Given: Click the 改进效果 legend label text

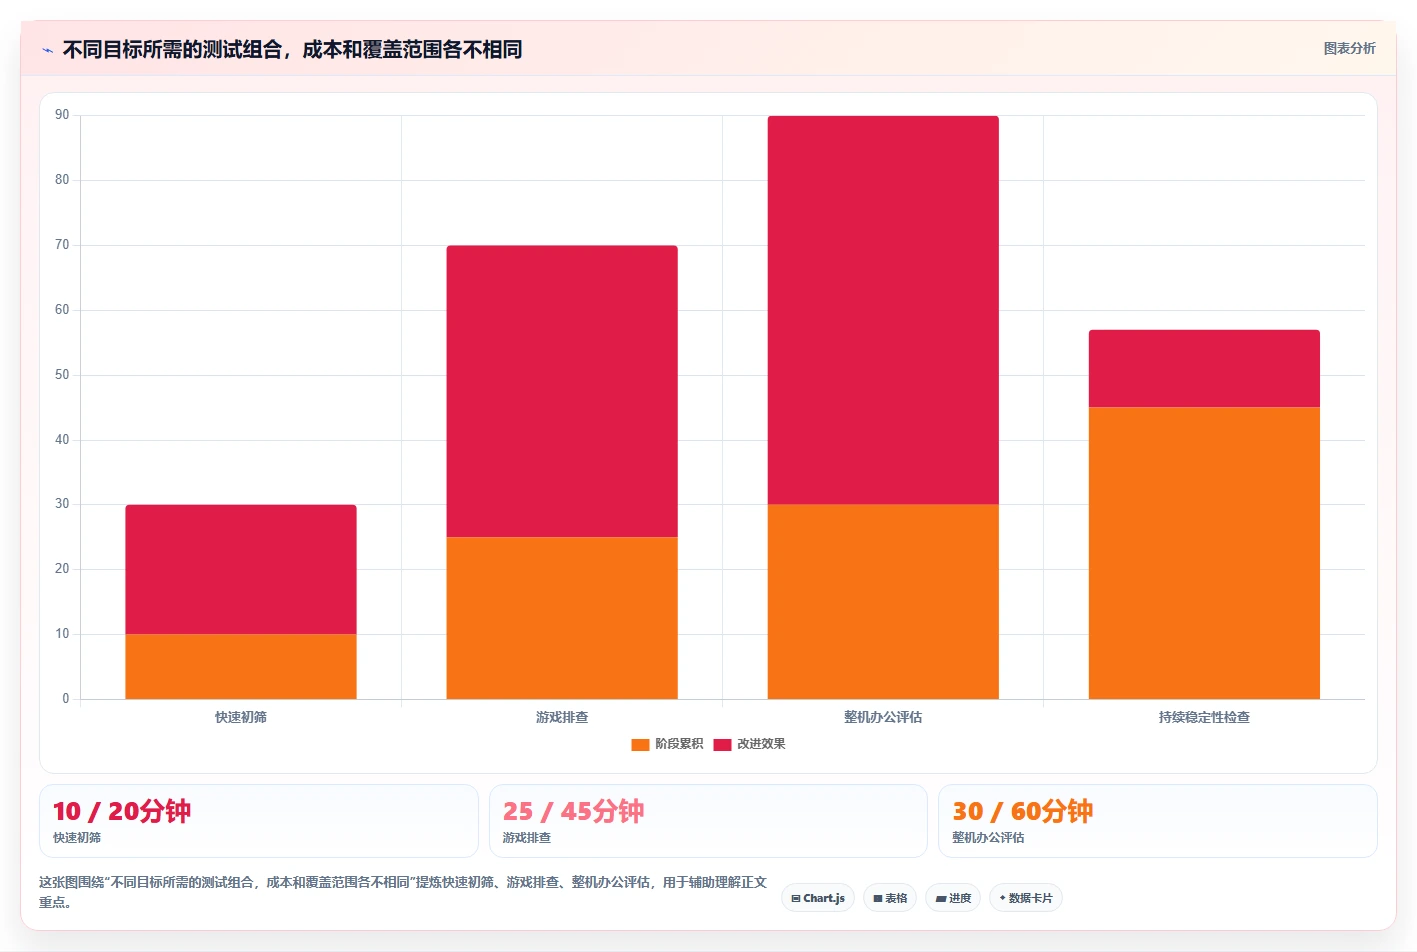Looking at the screenshot, I should [x=761, y=744].
